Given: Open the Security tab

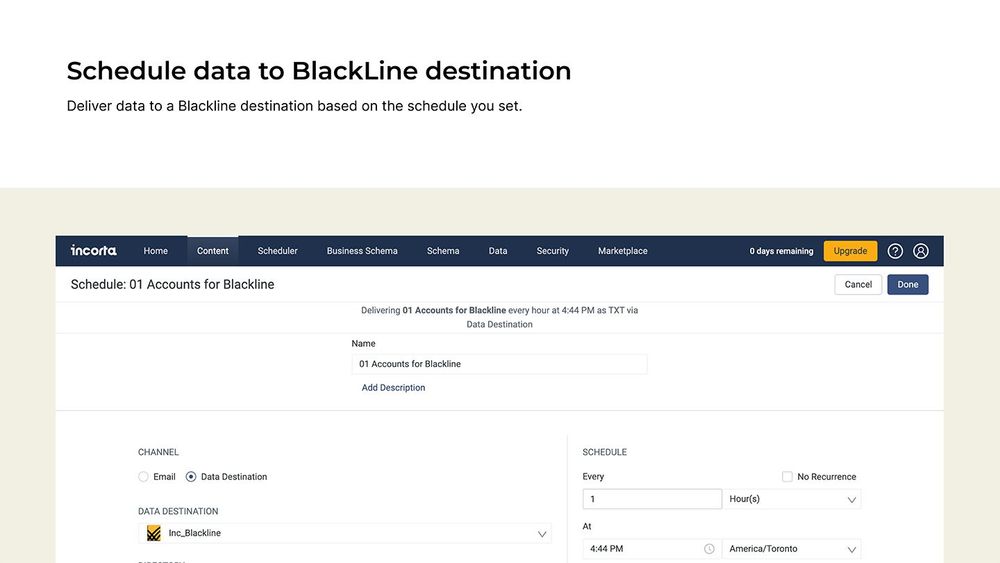Looking at the screenshot, I should click(552, 251).
